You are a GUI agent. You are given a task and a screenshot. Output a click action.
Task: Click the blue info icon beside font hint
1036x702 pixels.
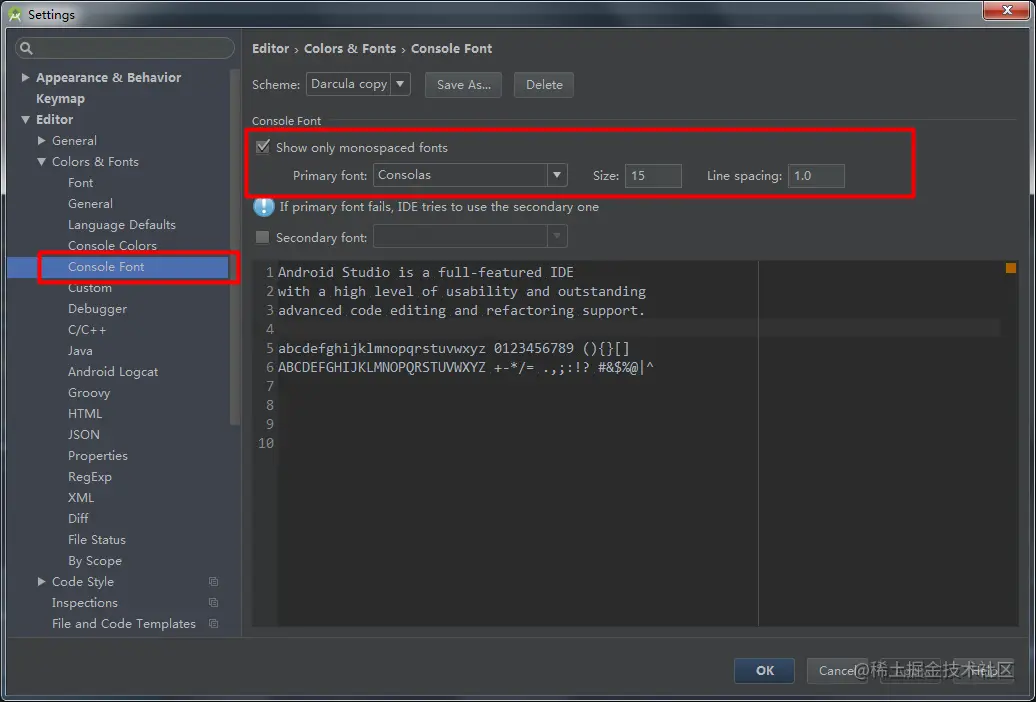click(264, 207)
